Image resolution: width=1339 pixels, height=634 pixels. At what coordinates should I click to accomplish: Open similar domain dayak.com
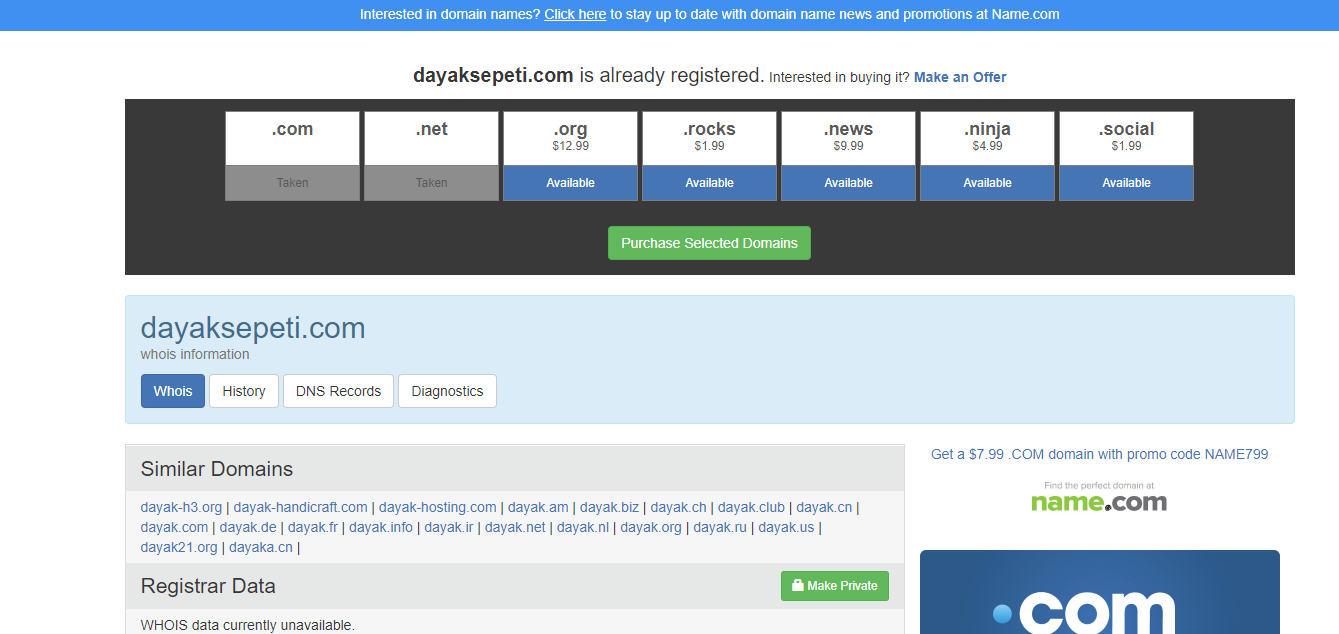click(x=175, y=527)
